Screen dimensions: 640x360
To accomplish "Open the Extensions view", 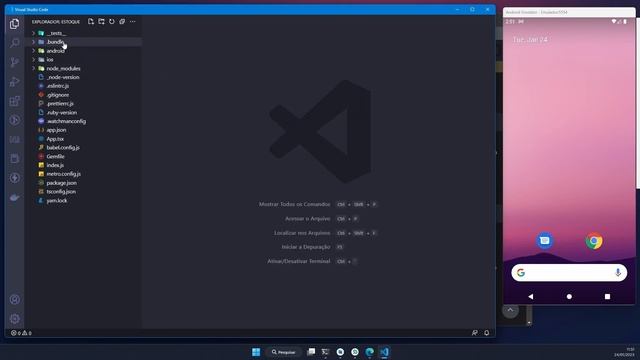I will click(x=15, y=101).
